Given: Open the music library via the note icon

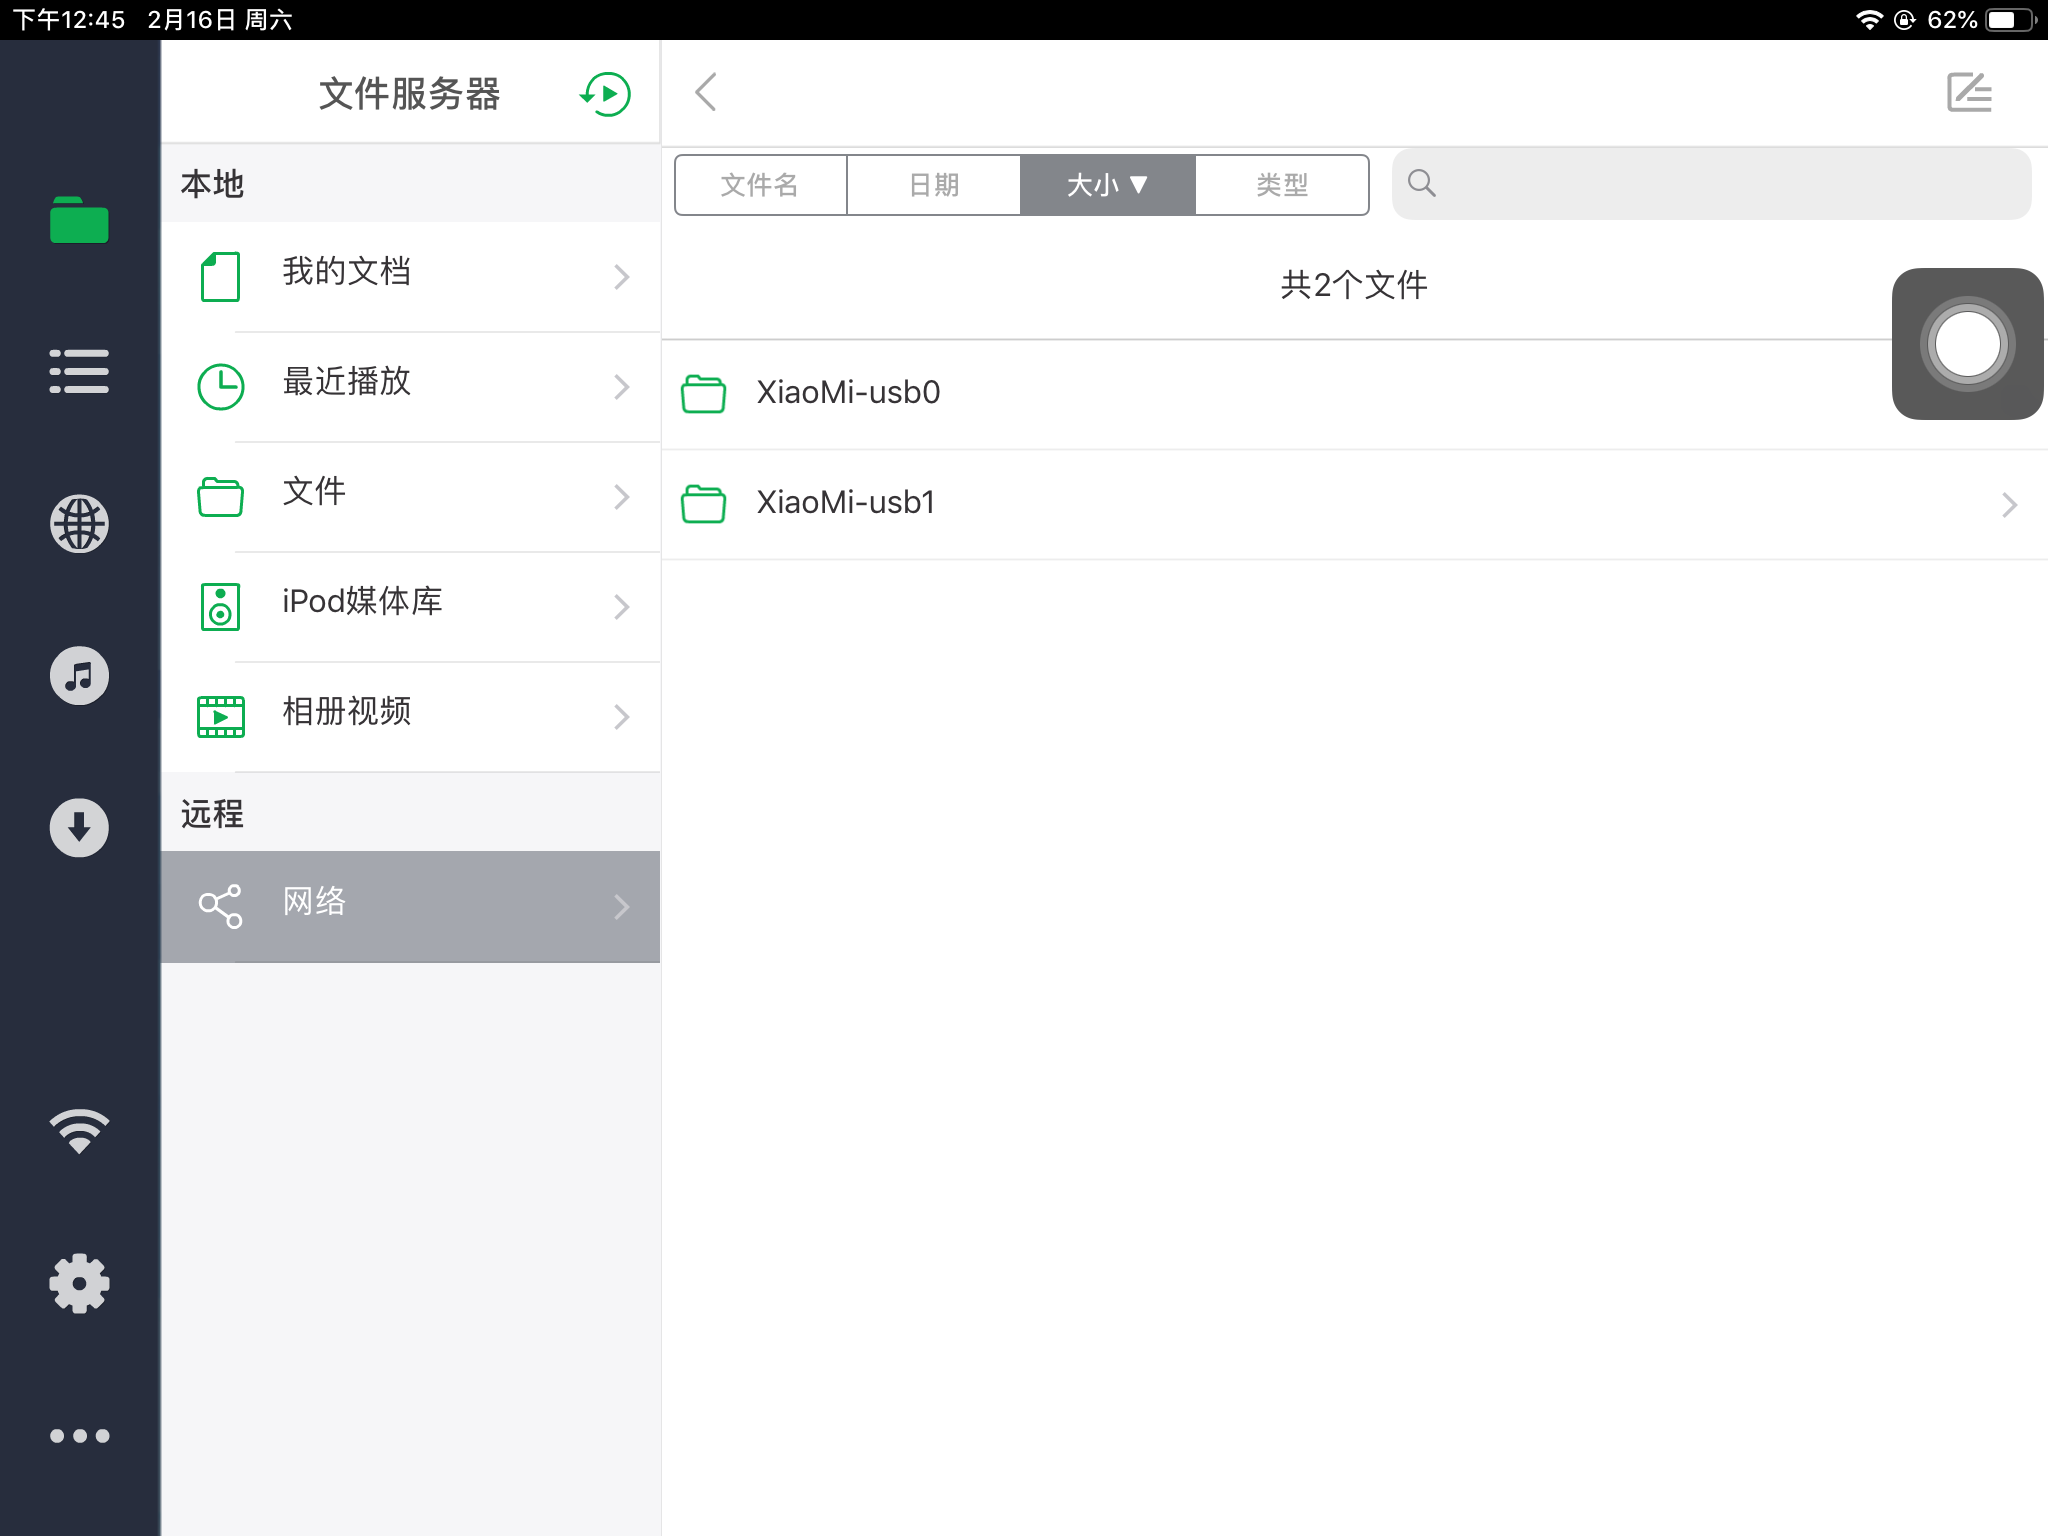Looking at the screenshot, I should click(79, 675).
